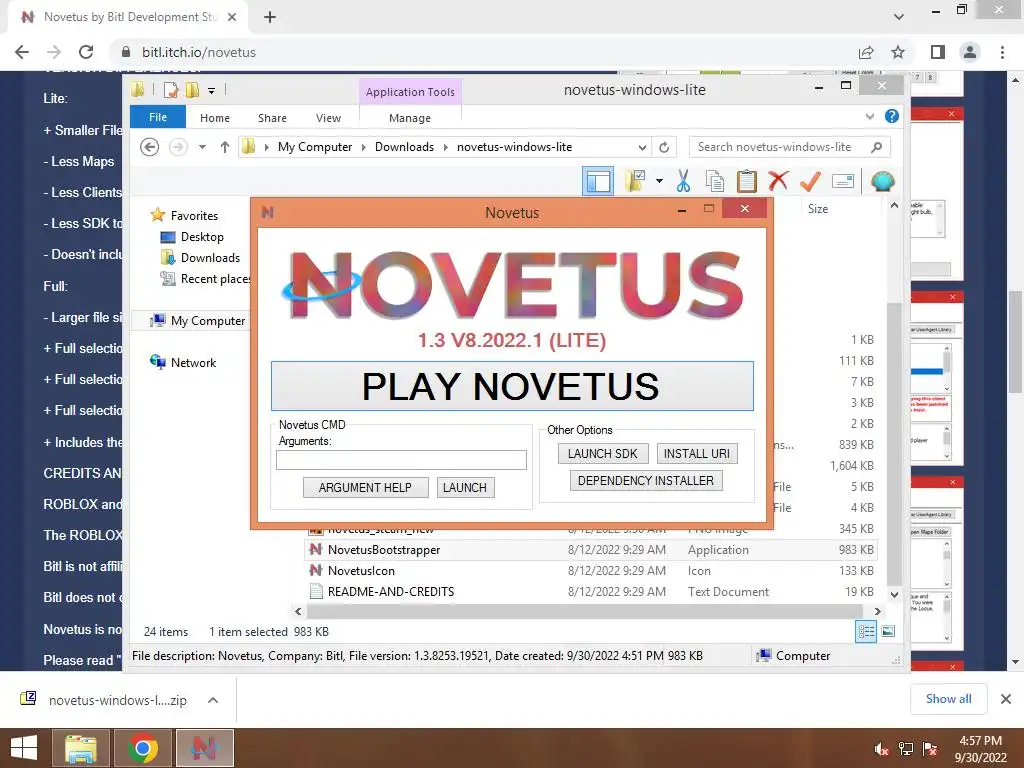Screen dimensions: 1024x768
Task: Select the Application Tools contextual tab
Action: point(410,92)
